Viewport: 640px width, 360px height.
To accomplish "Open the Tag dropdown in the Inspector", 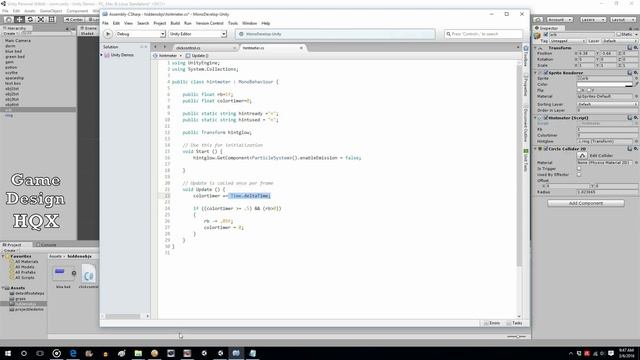I will point(567,41).
